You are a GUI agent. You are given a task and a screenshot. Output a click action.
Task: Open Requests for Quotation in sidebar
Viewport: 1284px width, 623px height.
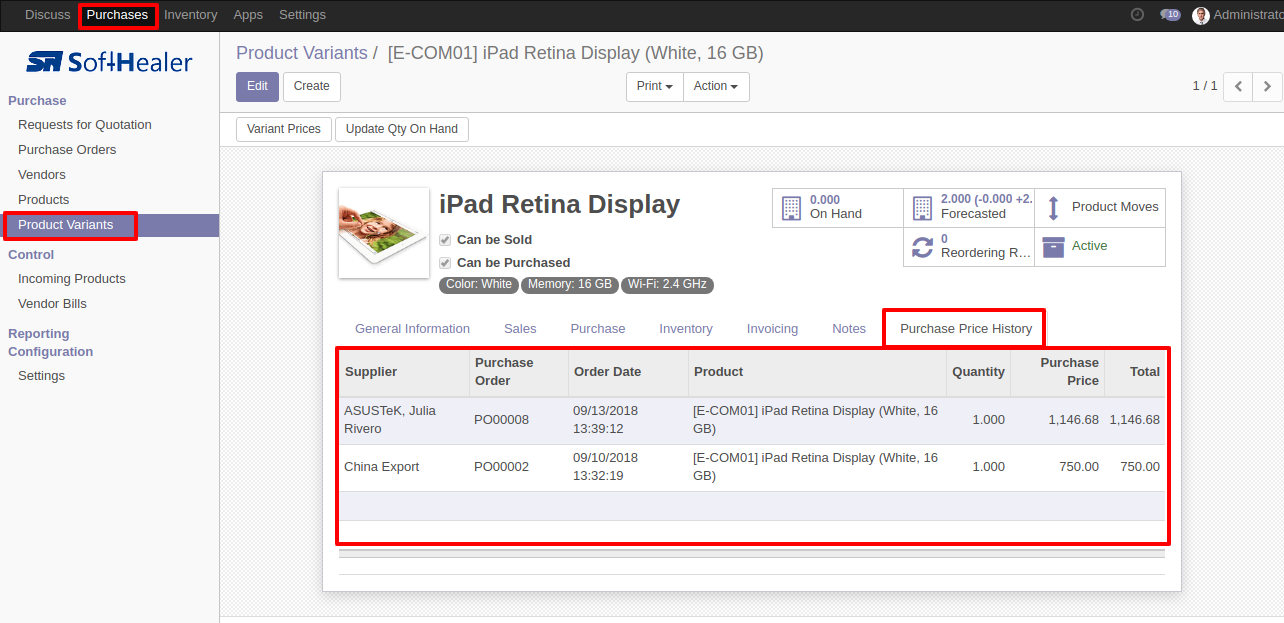(85, 125)
